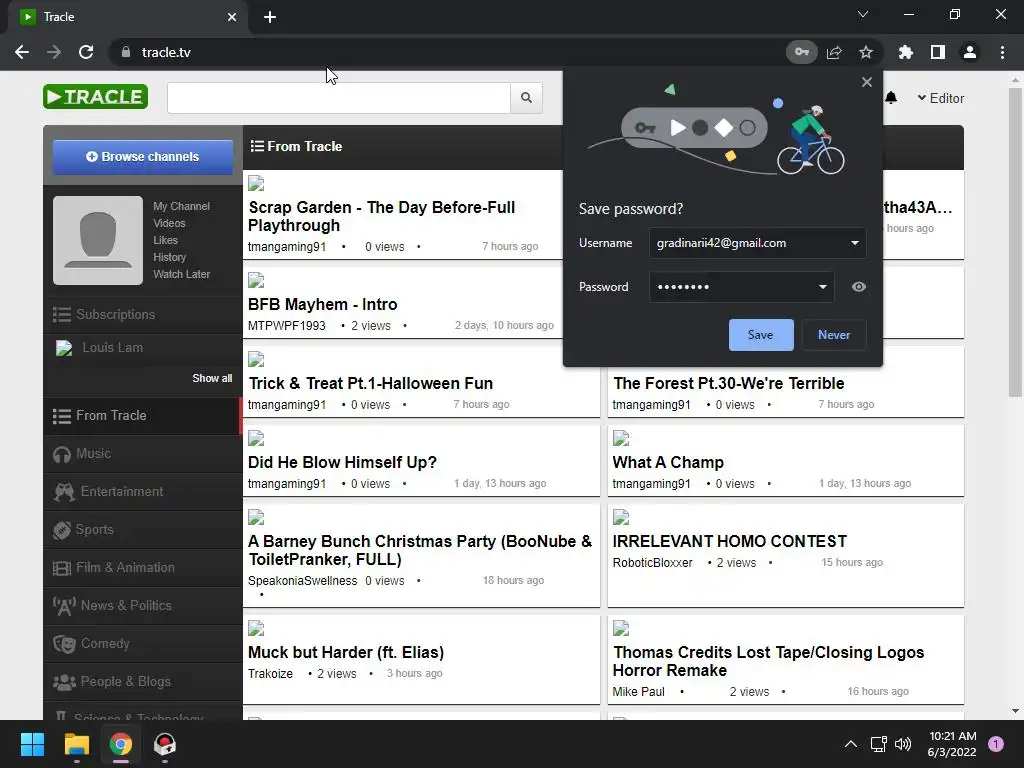Select From Tracle in the sidebar
The width and height of the screenshot is (1024, 768).
point(143,415)
